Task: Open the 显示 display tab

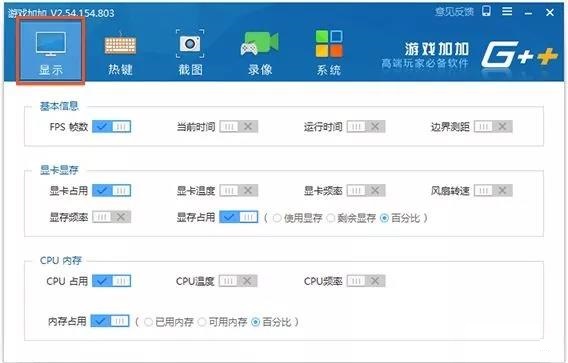Action: tap(51, 51)
